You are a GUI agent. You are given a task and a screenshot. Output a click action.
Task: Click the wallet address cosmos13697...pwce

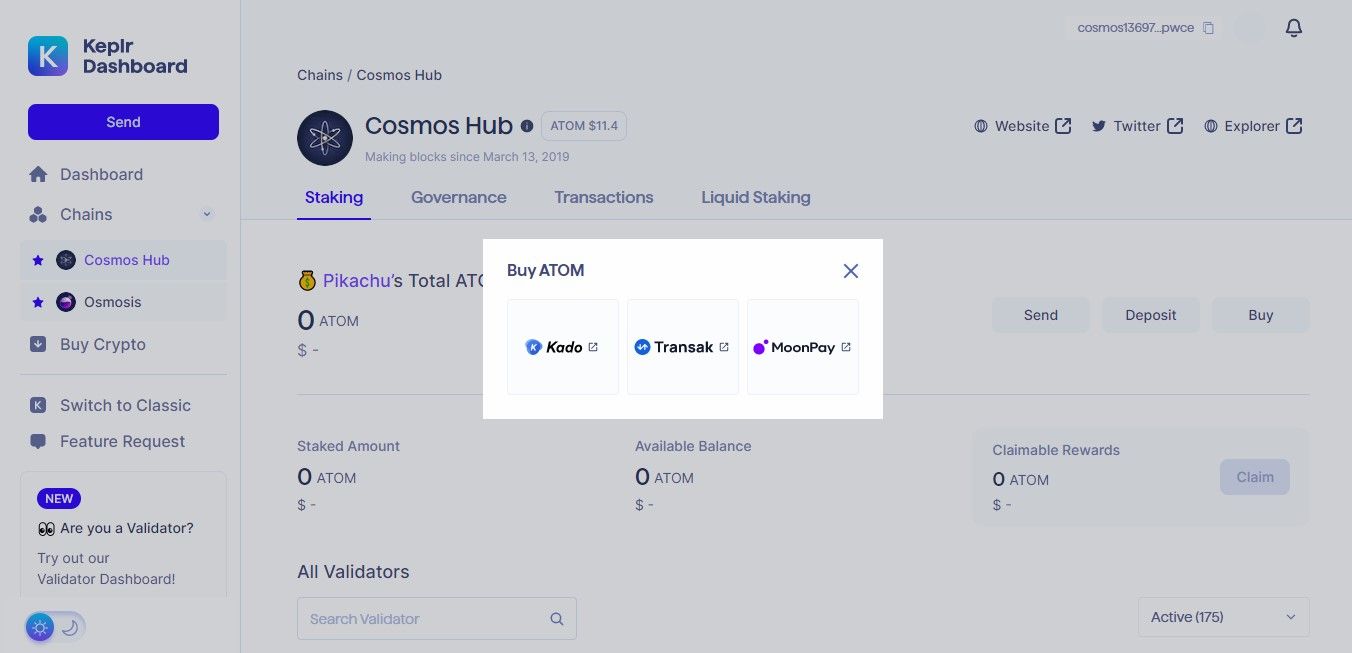1136,28
